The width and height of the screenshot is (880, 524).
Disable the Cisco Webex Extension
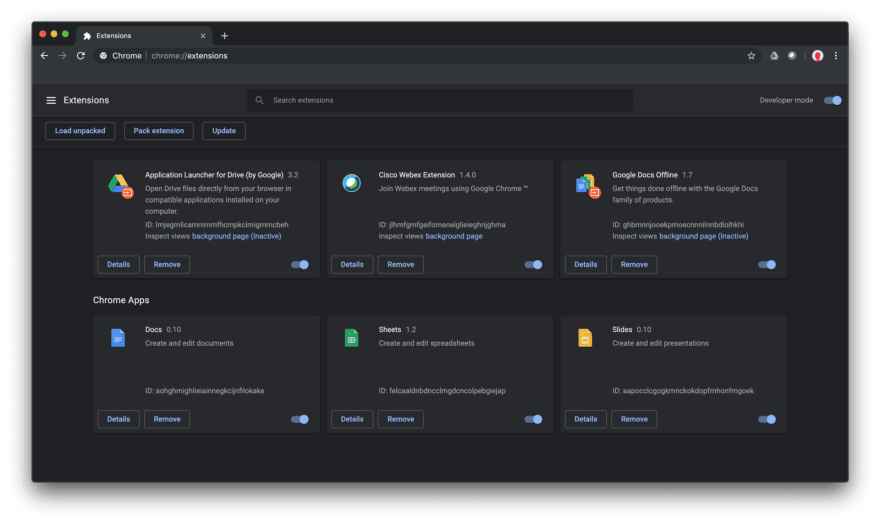coord(533,265)
